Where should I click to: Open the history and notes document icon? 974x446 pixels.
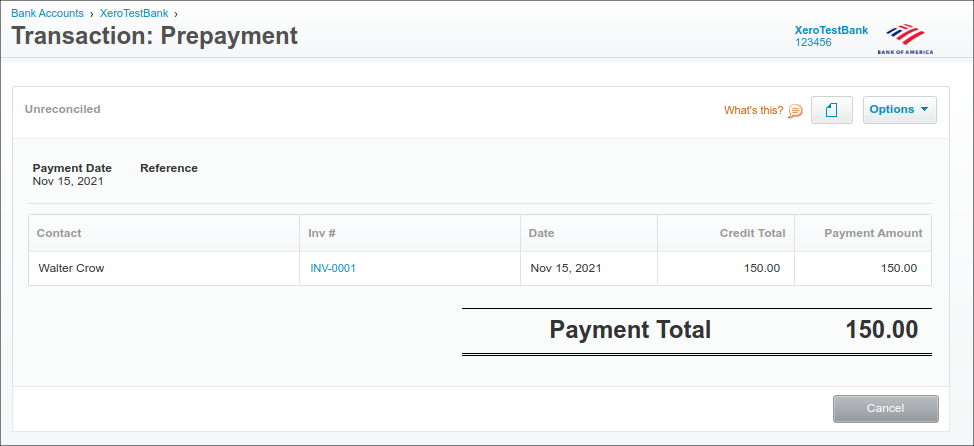pyautogui.click(x=831, y=110)
